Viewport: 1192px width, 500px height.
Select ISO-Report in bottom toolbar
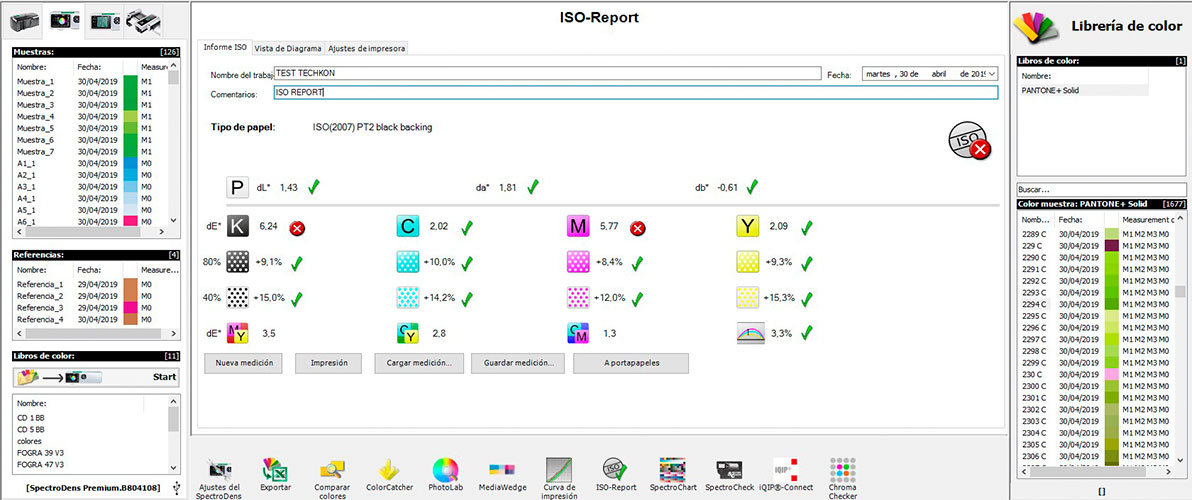614,475
